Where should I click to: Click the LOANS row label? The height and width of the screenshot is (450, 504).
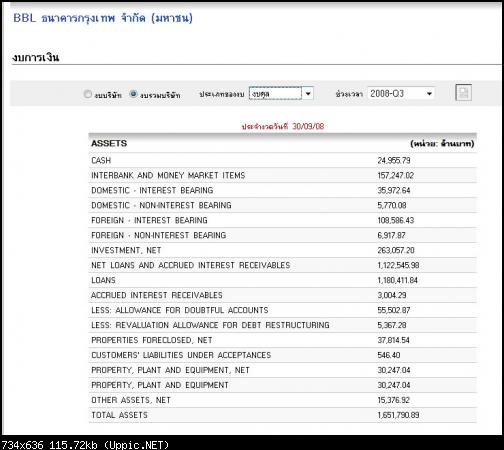[x=103, y=280]
